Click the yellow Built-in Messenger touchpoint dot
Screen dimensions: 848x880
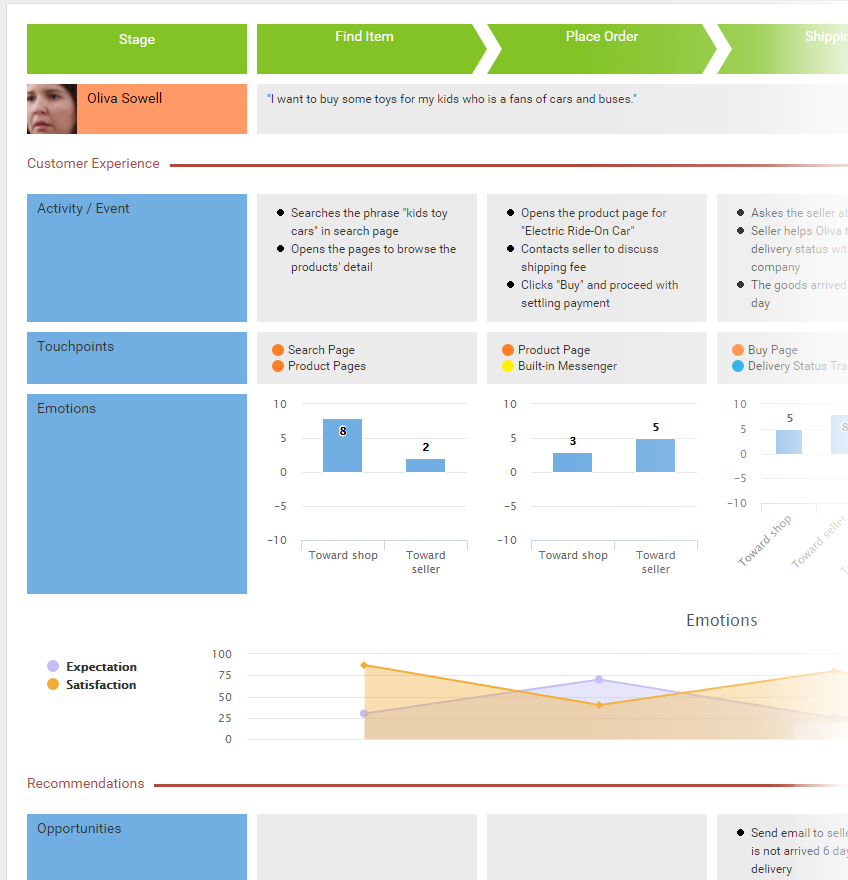click(508, 366)
